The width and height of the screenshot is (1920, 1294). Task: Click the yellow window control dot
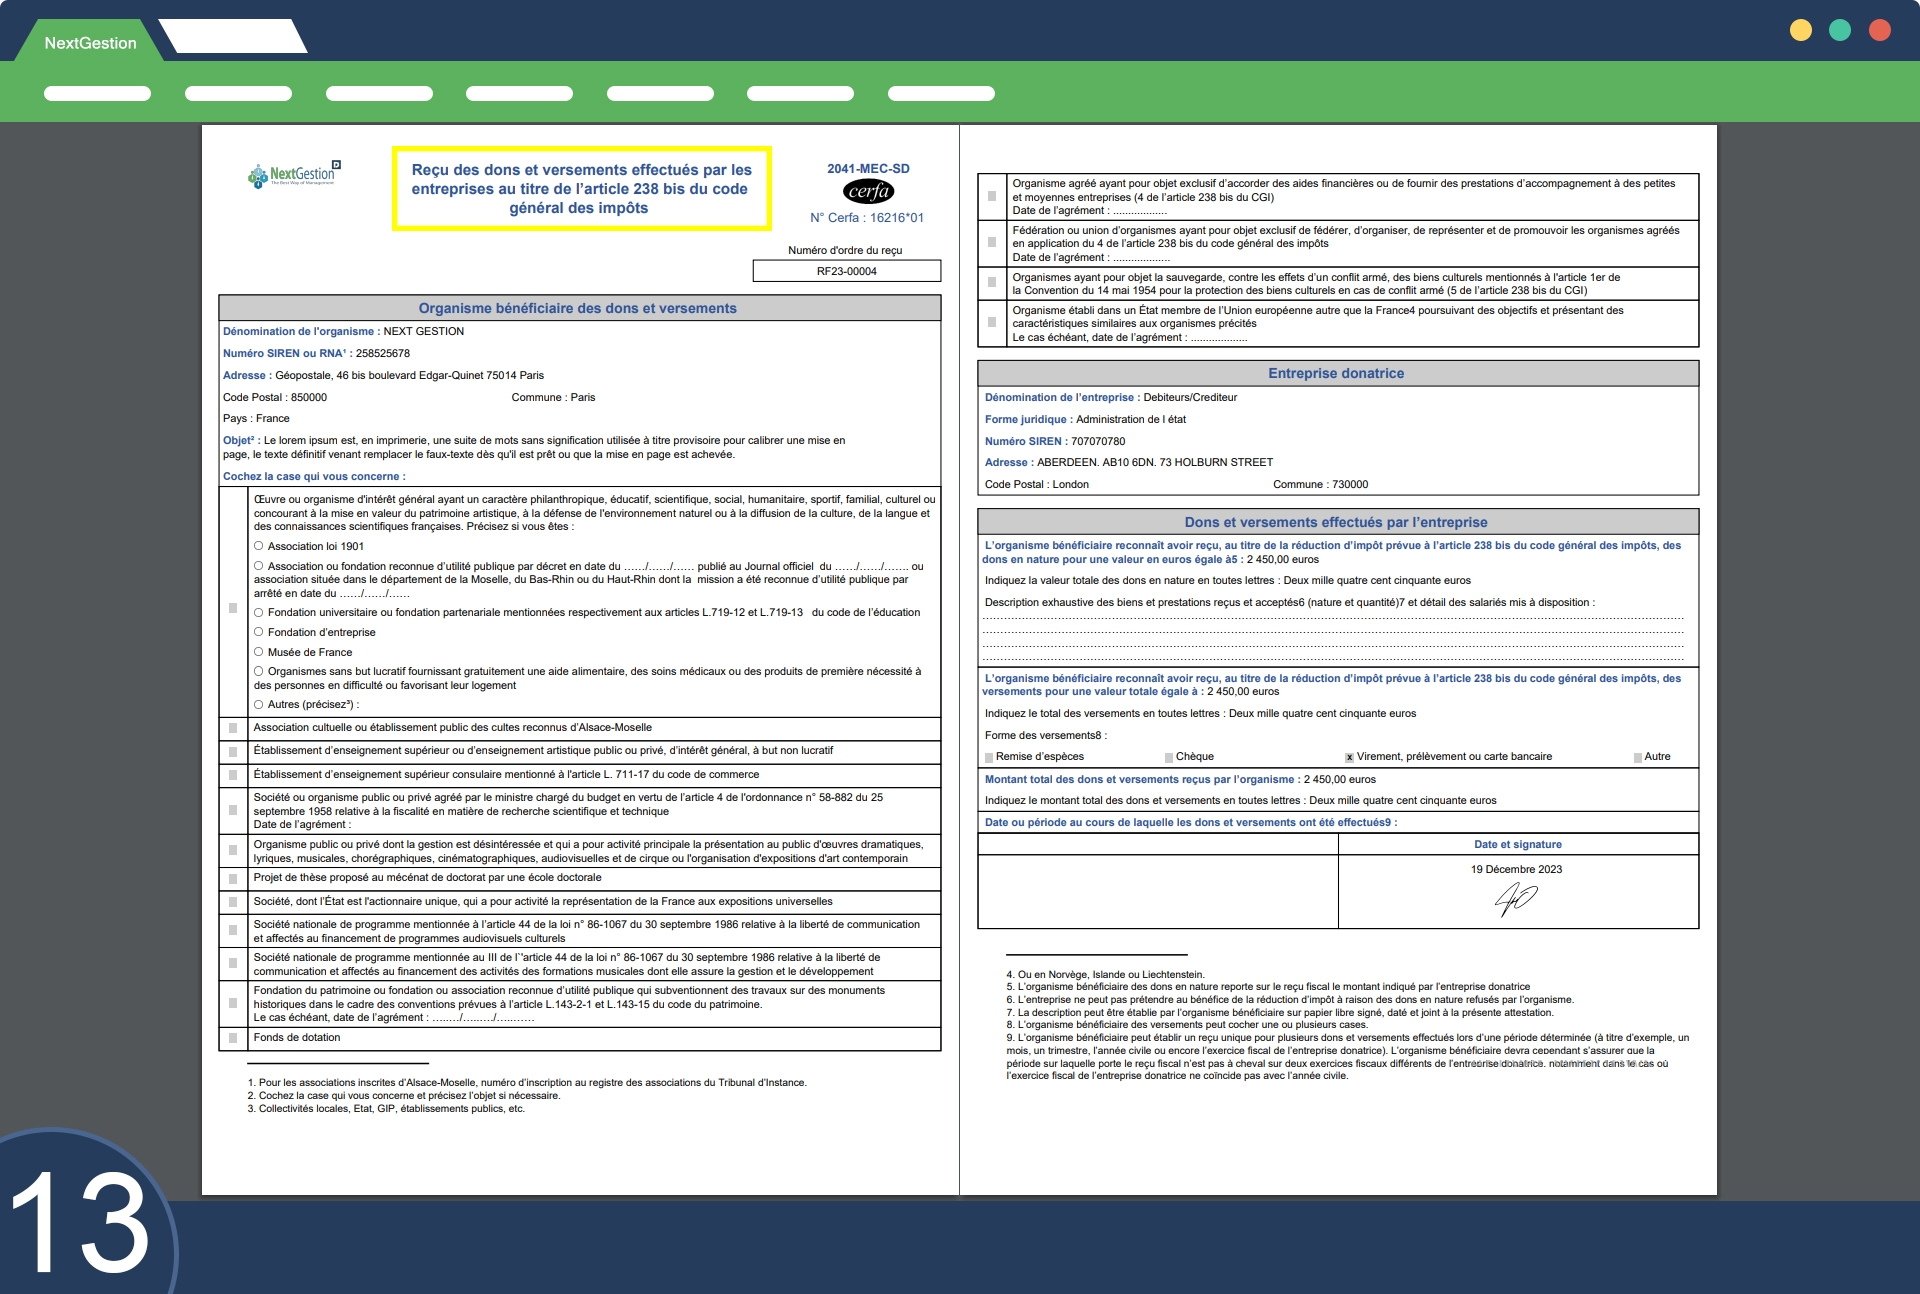coord(1801,30)
